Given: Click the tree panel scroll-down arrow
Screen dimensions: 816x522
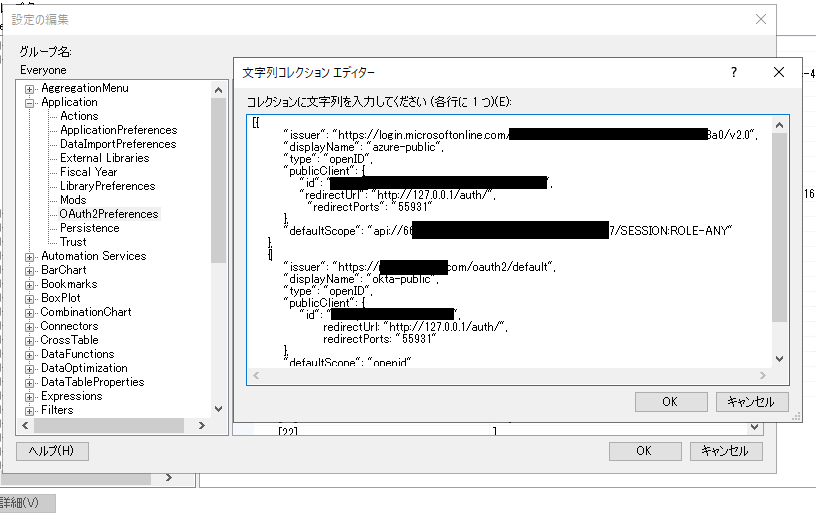Looking at the screenshot, I should 219,409.
